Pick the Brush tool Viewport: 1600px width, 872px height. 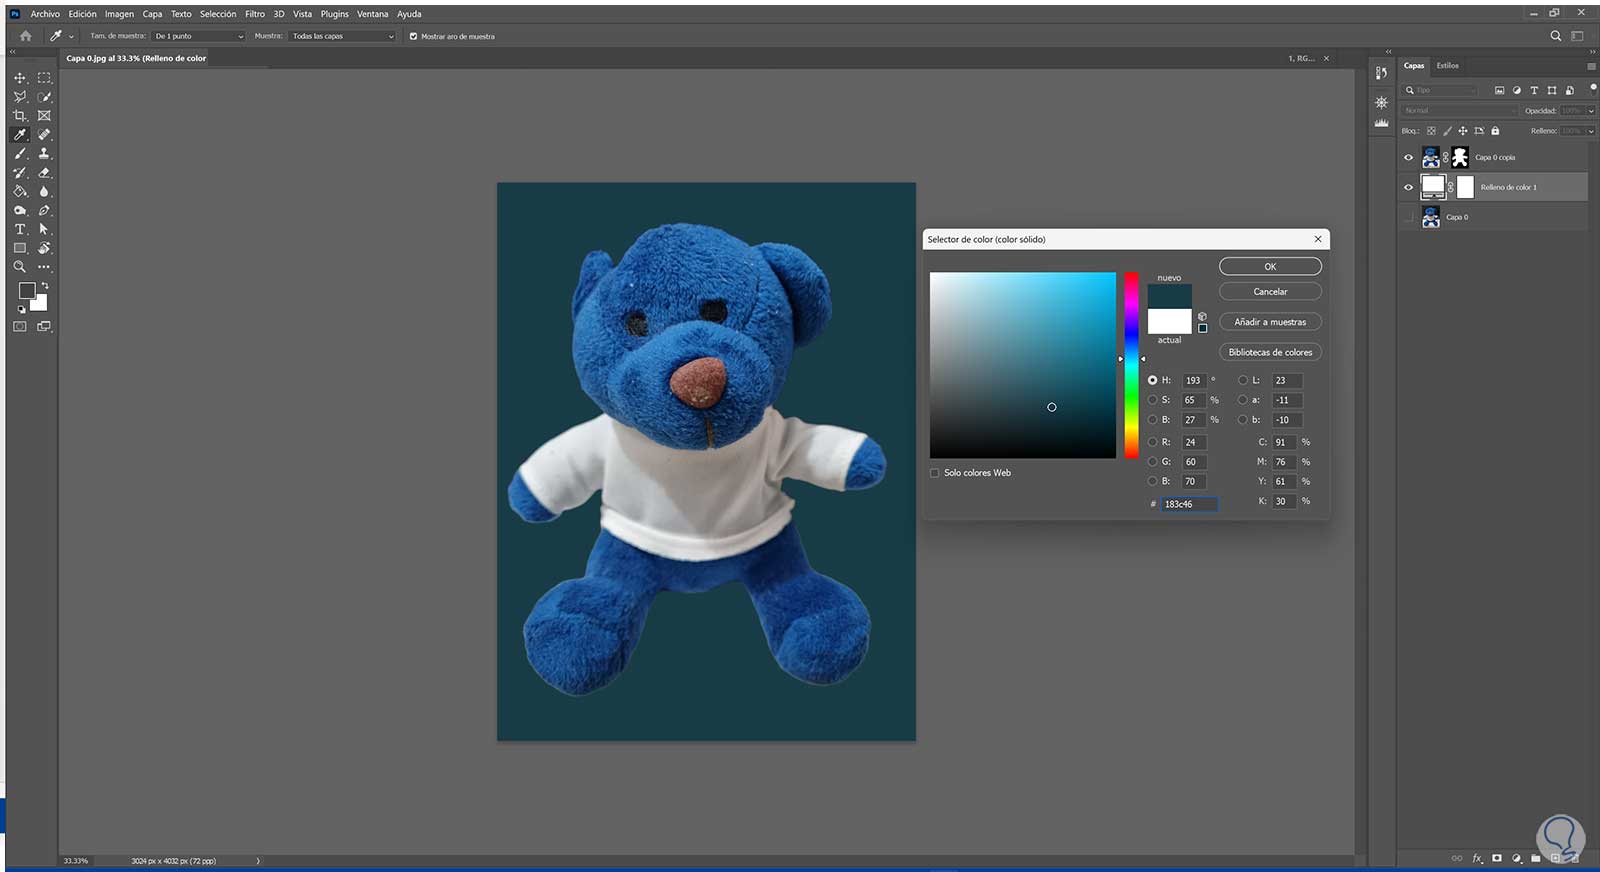click(x=19, y=154)
